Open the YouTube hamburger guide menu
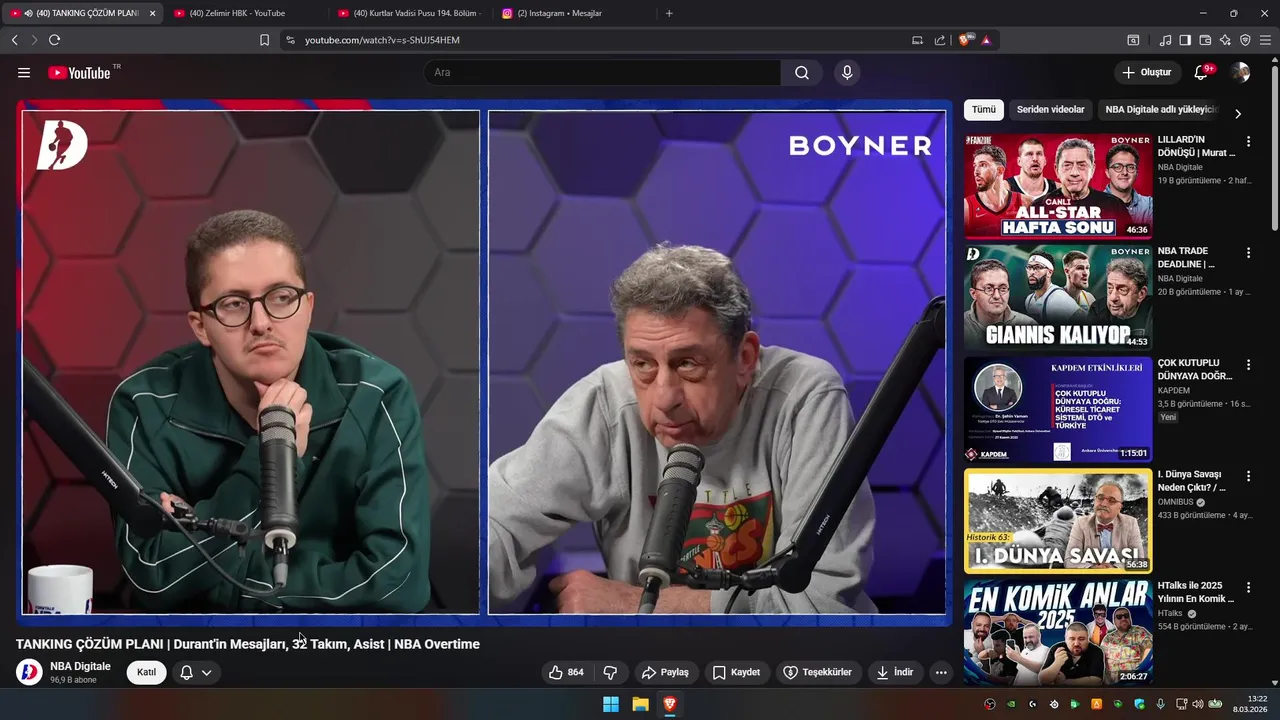Screen dimensions: 1280x720 click(x=24, y=72)
